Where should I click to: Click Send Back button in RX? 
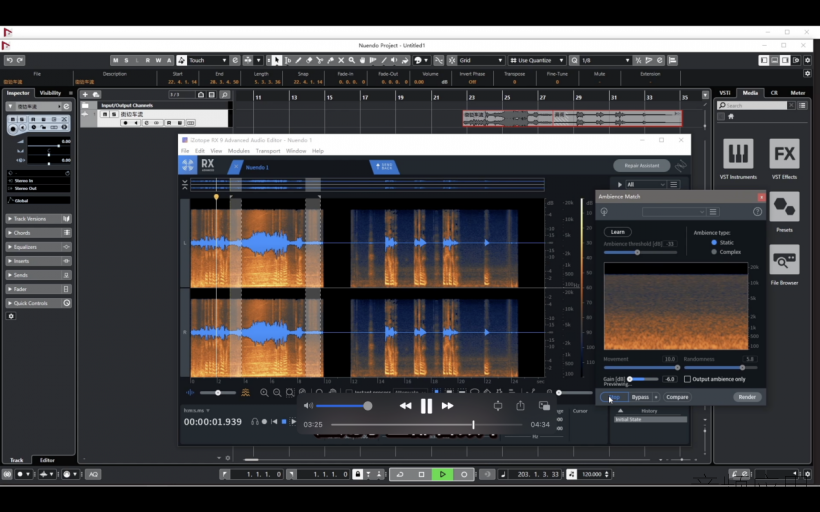pos(384,167)
